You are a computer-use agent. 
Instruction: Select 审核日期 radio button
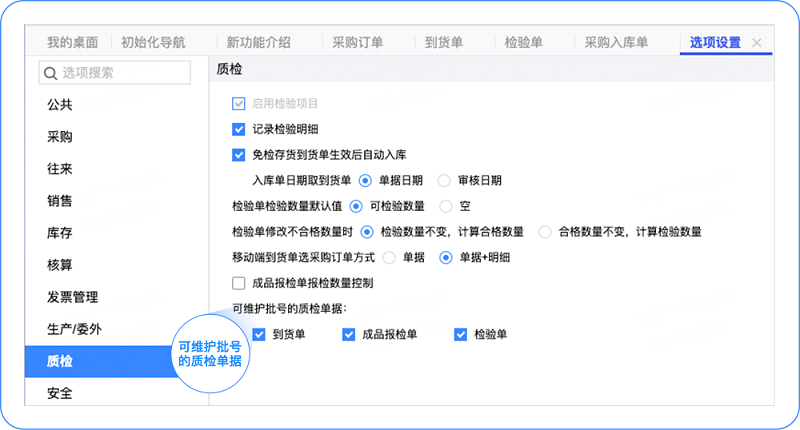[x=444, y=181]
